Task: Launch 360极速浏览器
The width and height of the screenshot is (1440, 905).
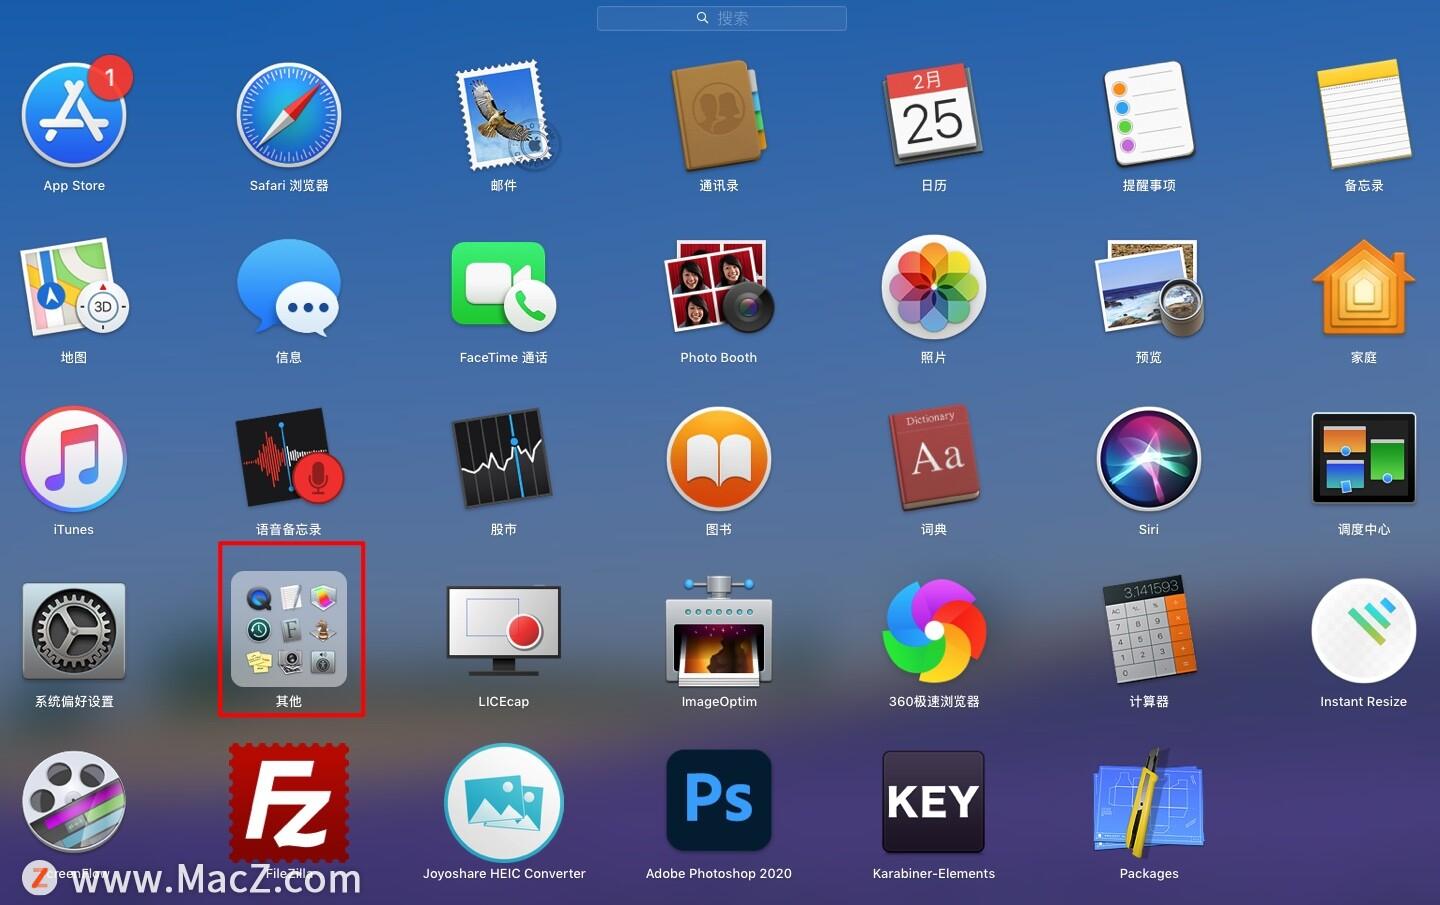Action: 934,631
